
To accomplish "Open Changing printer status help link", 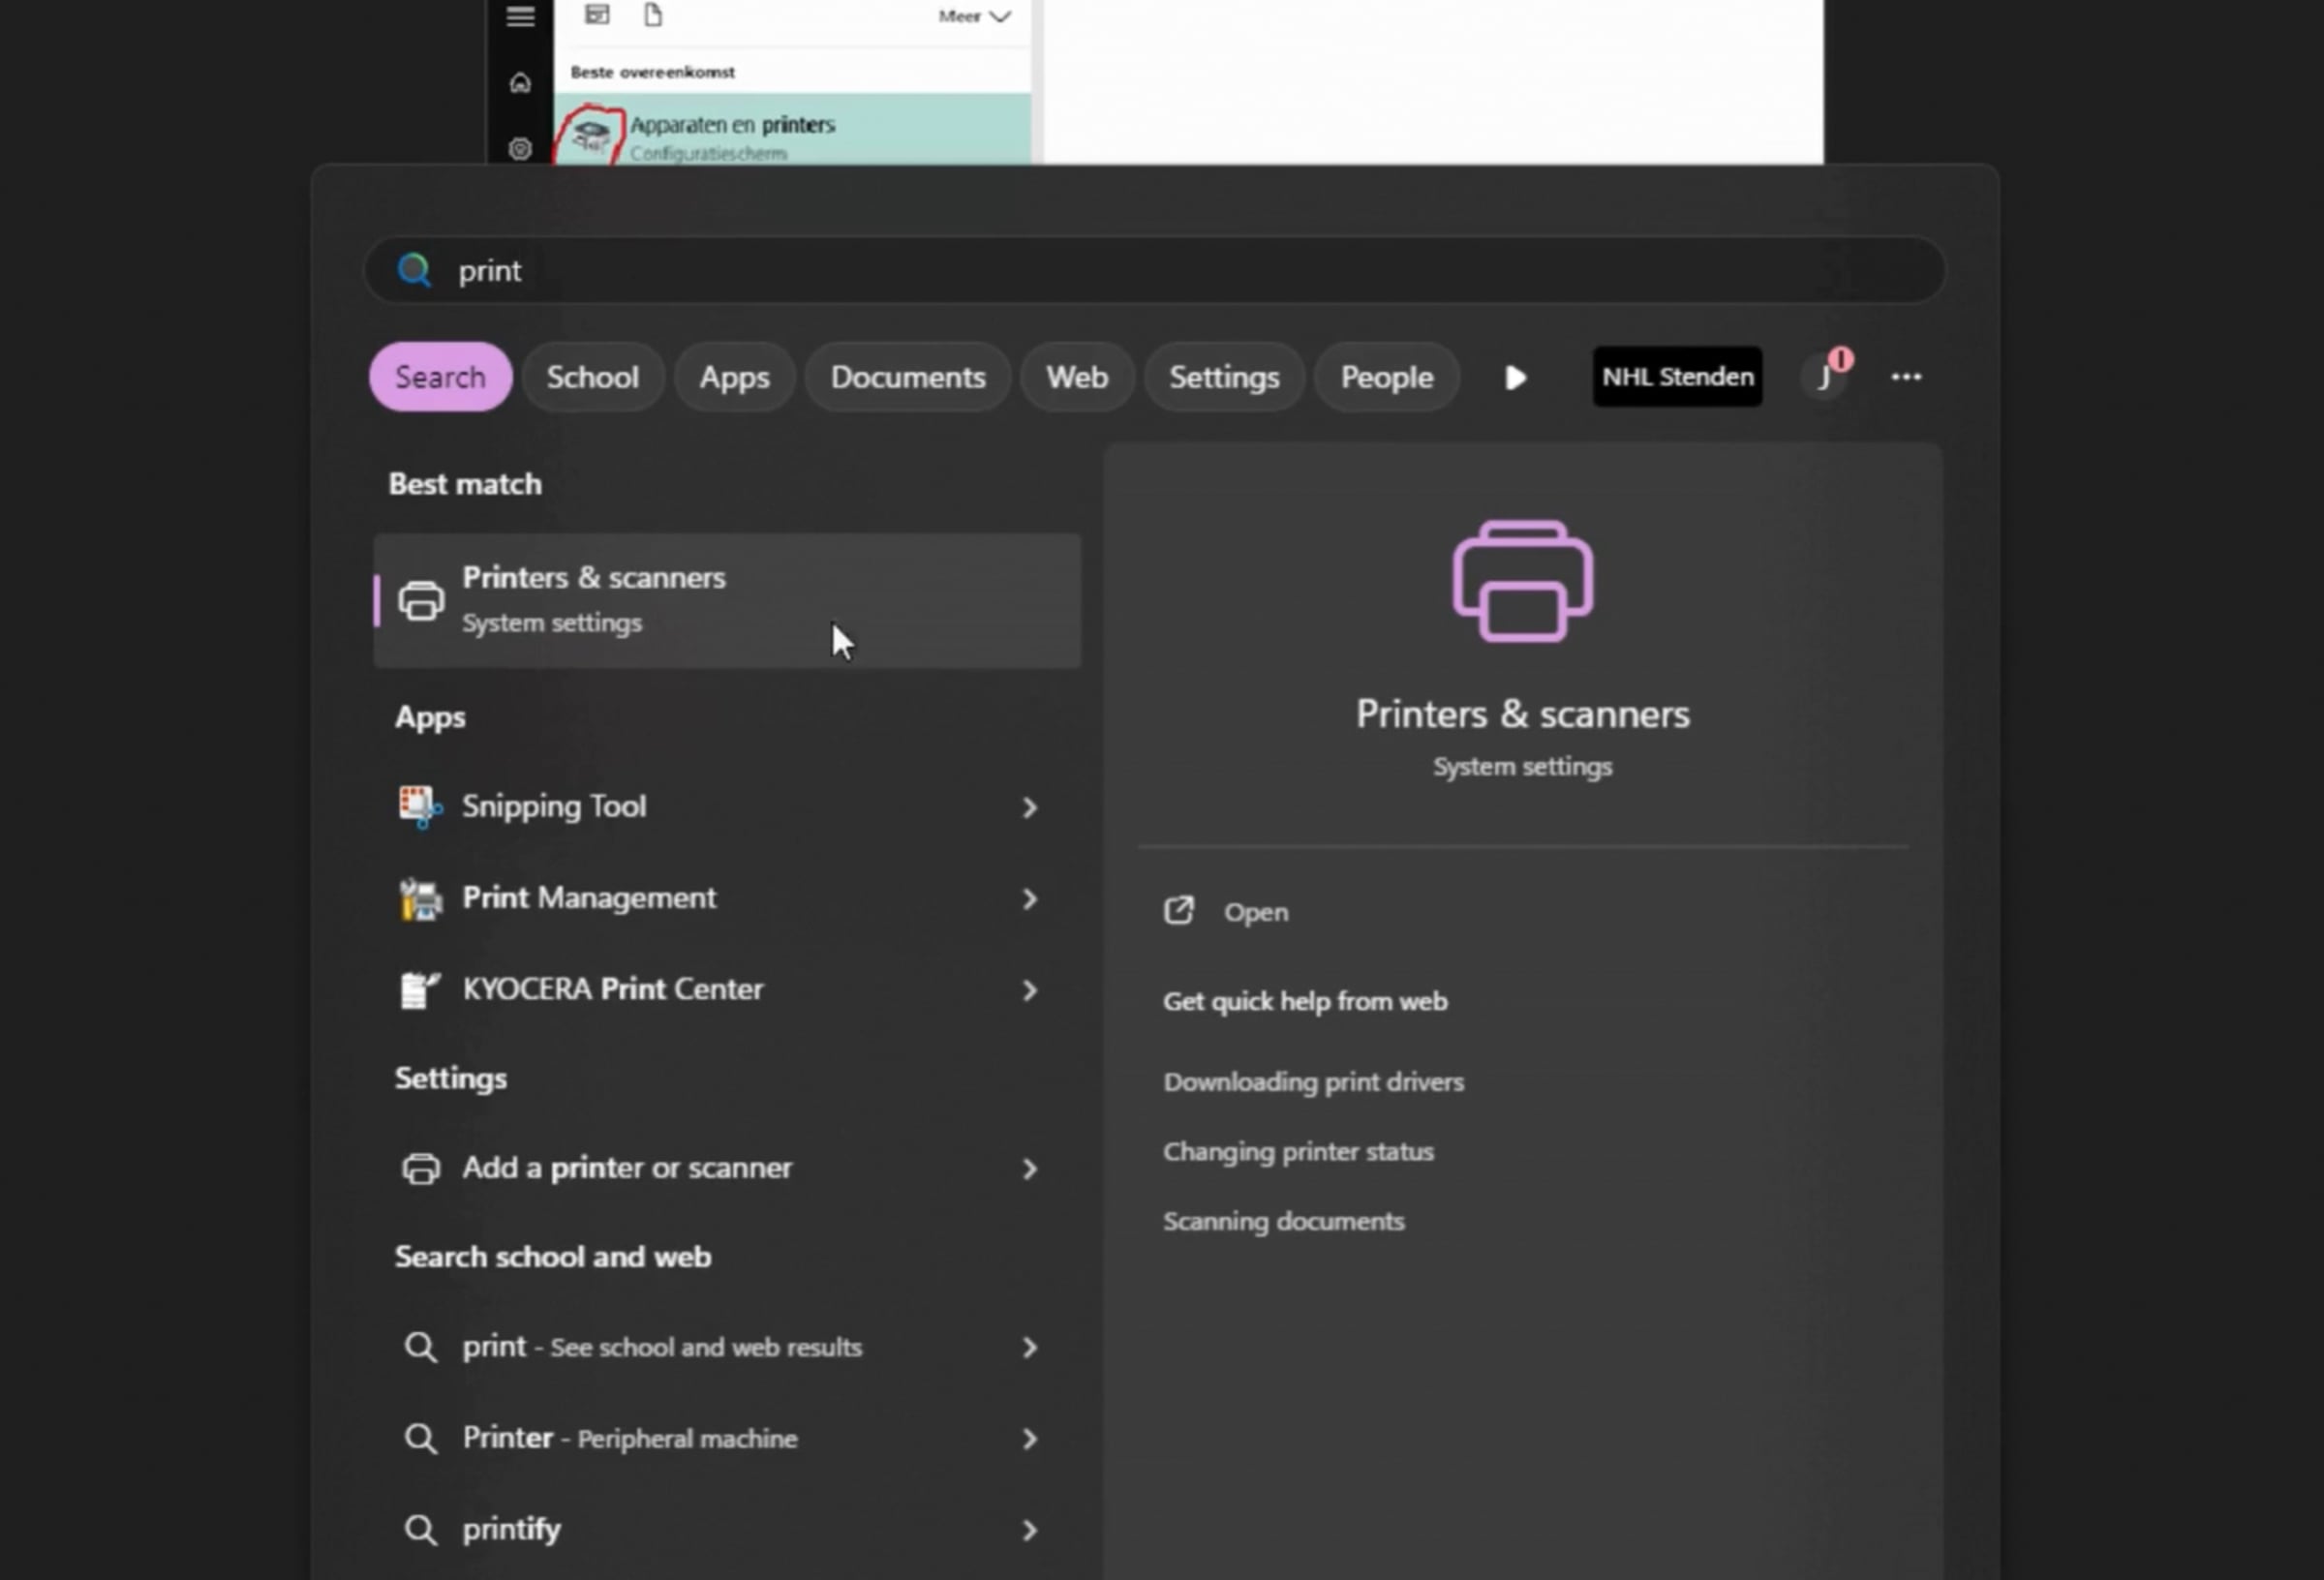I will click(1298, 1152).
